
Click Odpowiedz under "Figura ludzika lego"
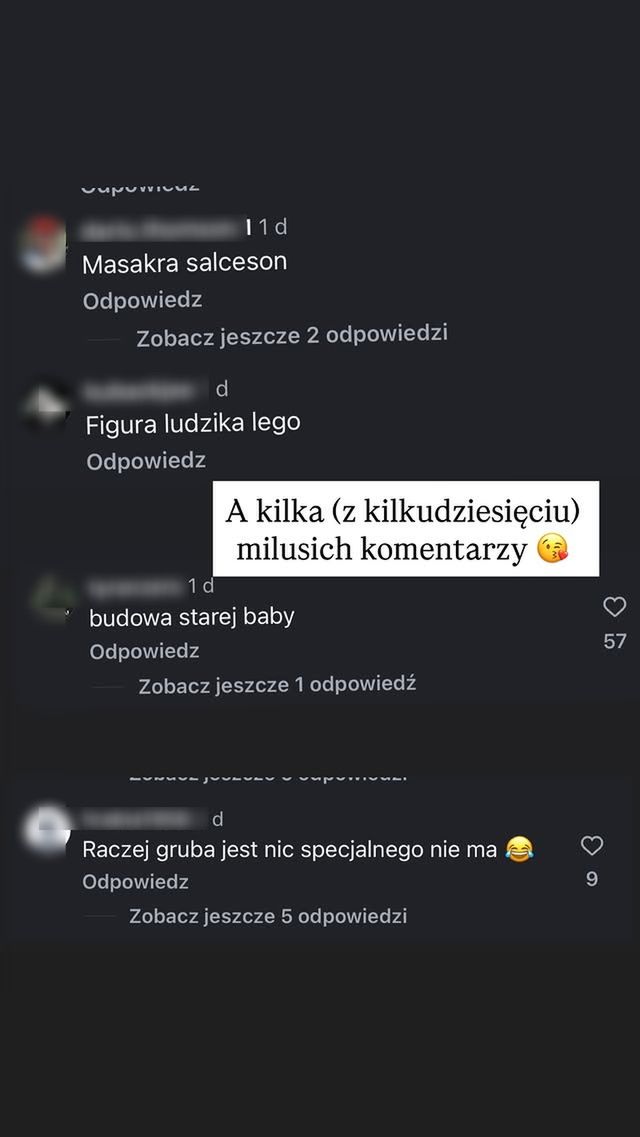[146, 461]
